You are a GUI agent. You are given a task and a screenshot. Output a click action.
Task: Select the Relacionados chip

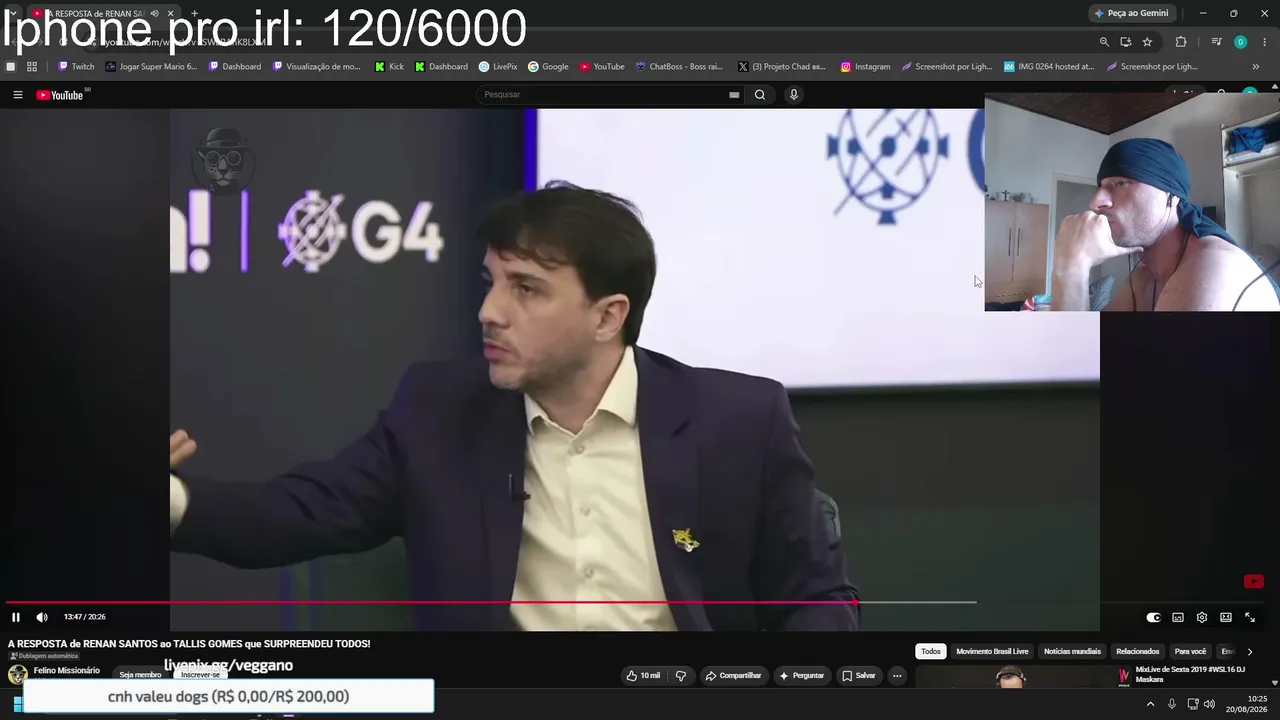(1138, 652)
